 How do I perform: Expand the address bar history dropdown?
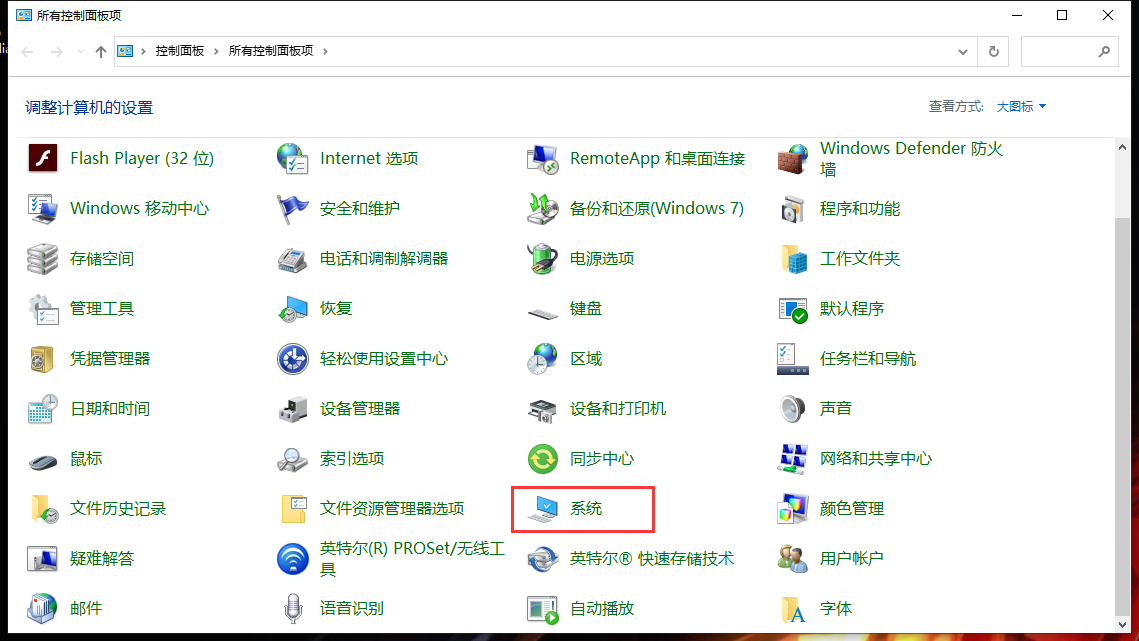click(962, 52)
